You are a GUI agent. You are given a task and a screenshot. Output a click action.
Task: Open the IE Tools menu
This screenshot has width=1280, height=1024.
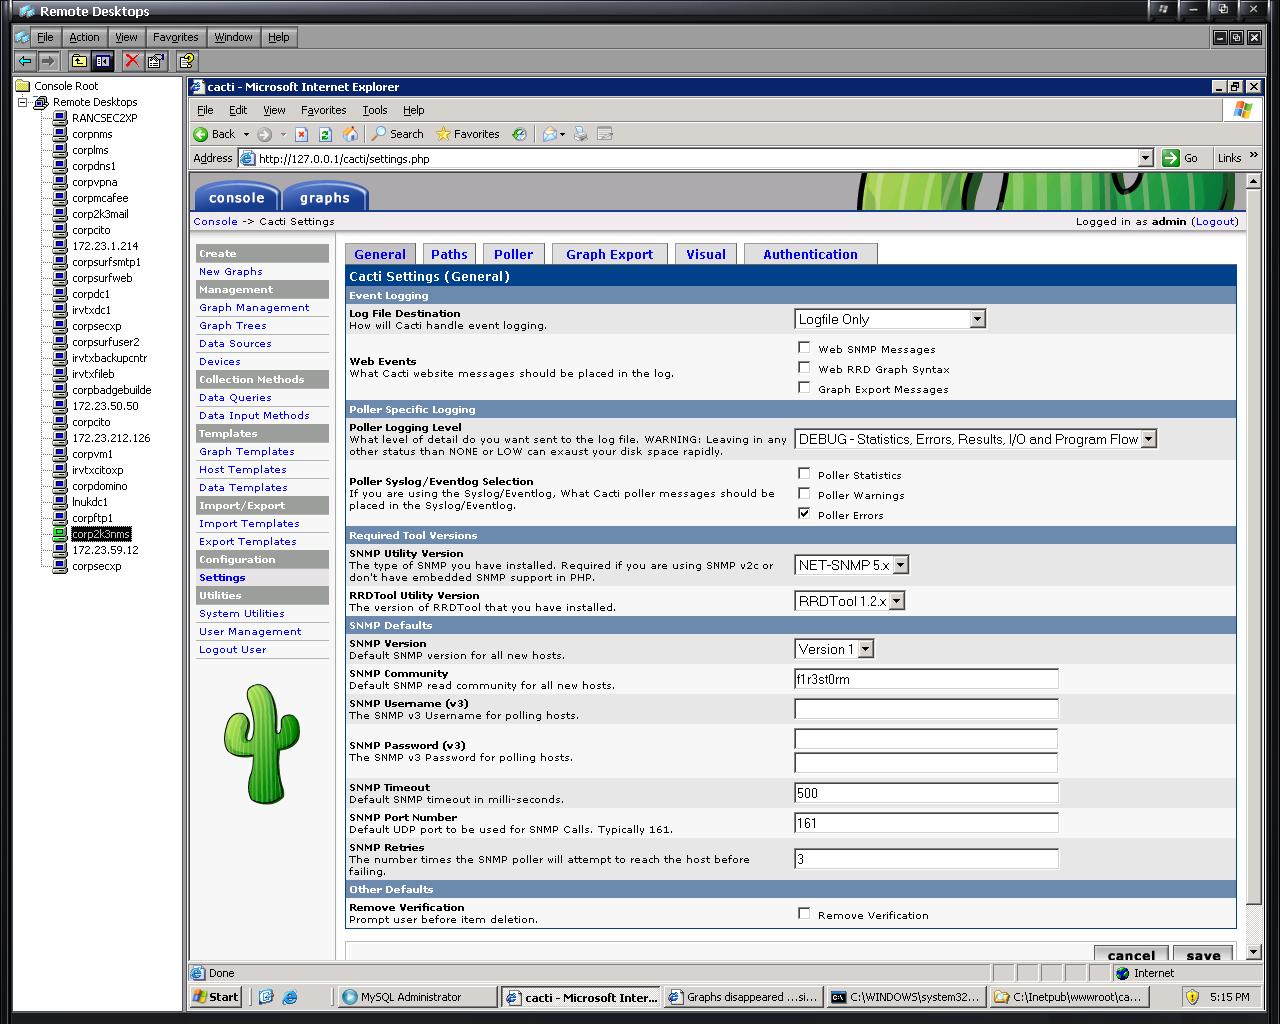(375, 110)
